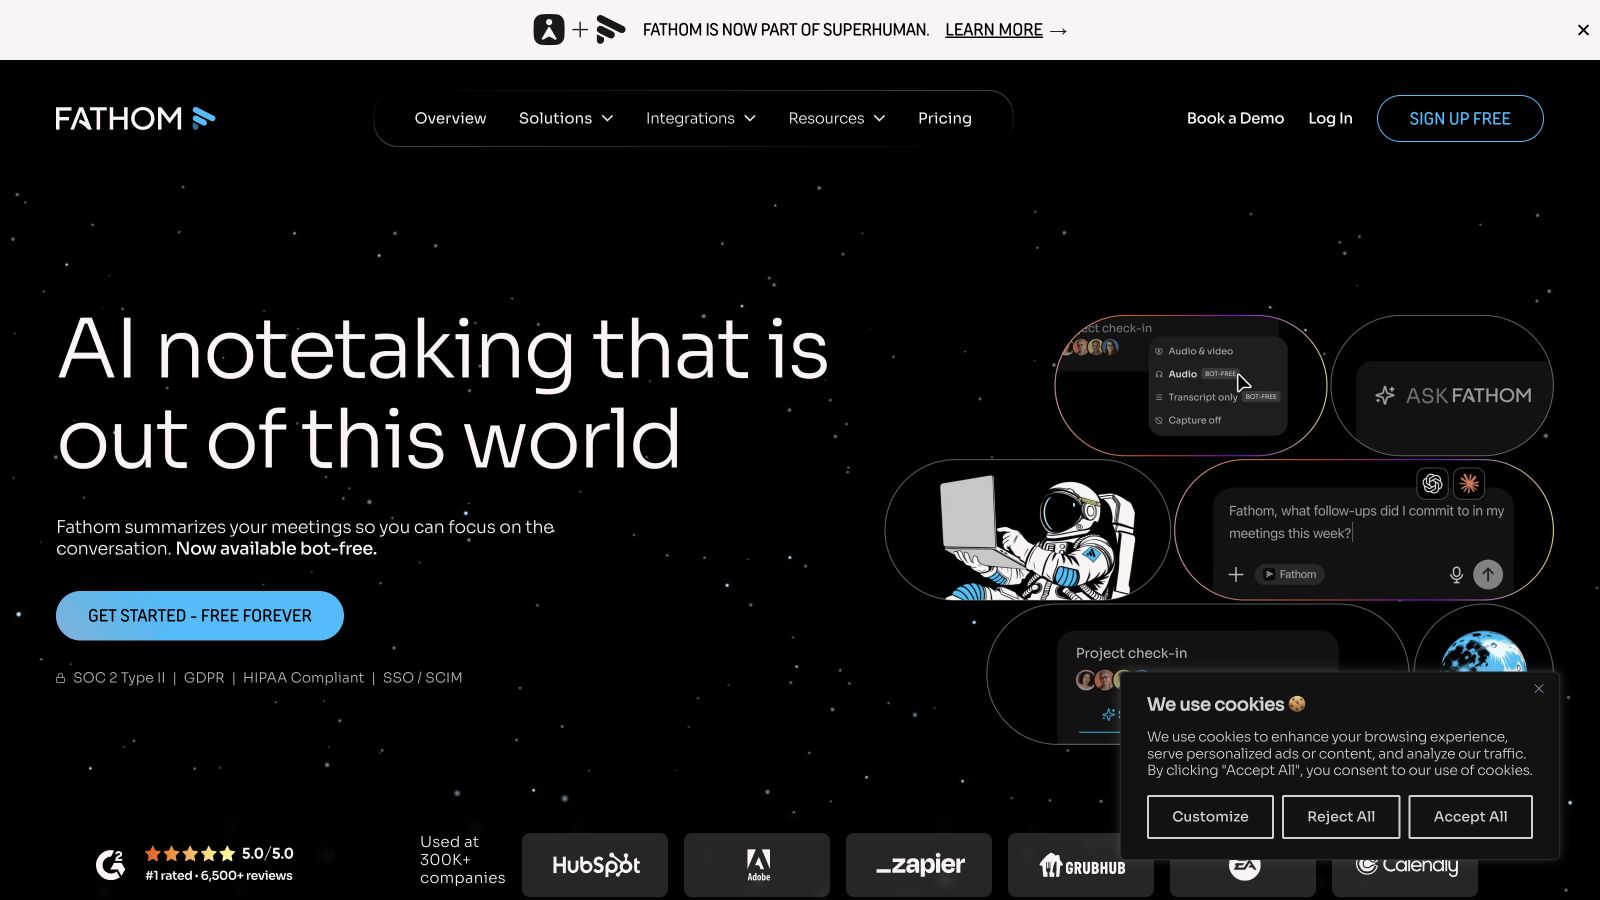Click the Sign Up Free button
This screenshot has height=900, width=1600.
click(x=1460, y=118)
